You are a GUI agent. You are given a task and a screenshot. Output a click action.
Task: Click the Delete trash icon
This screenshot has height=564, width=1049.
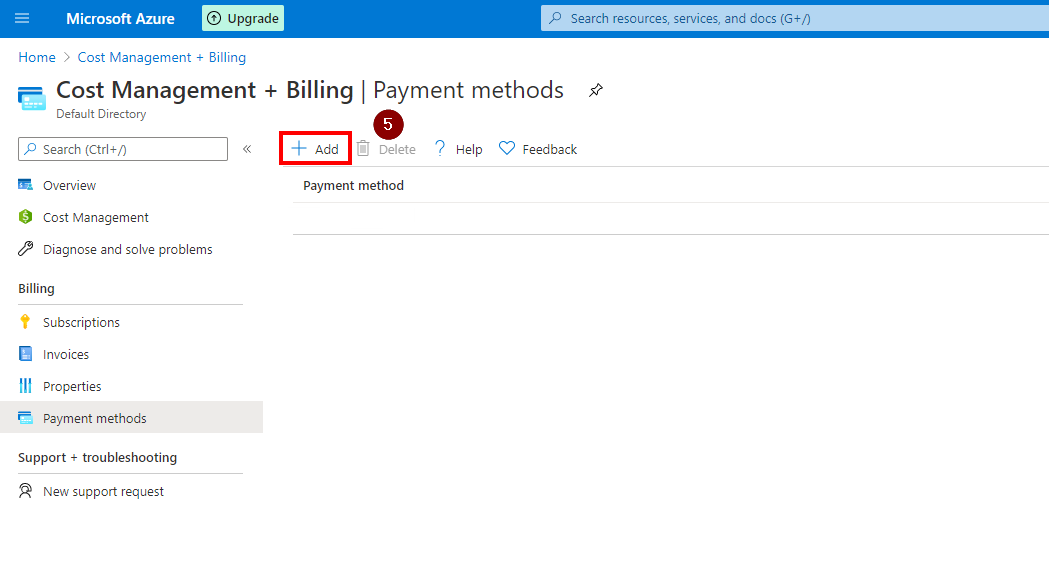click(x=363, y=149)
